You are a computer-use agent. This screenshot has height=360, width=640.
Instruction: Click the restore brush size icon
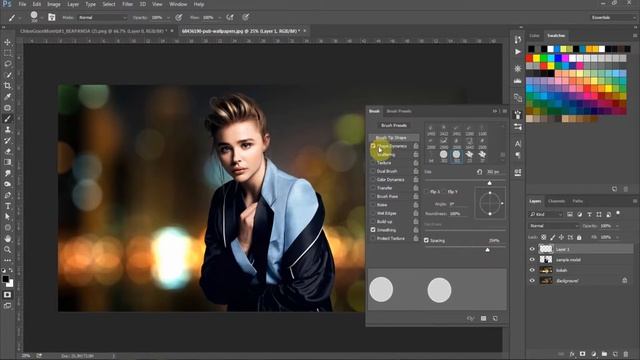click(x=480, y=172)
